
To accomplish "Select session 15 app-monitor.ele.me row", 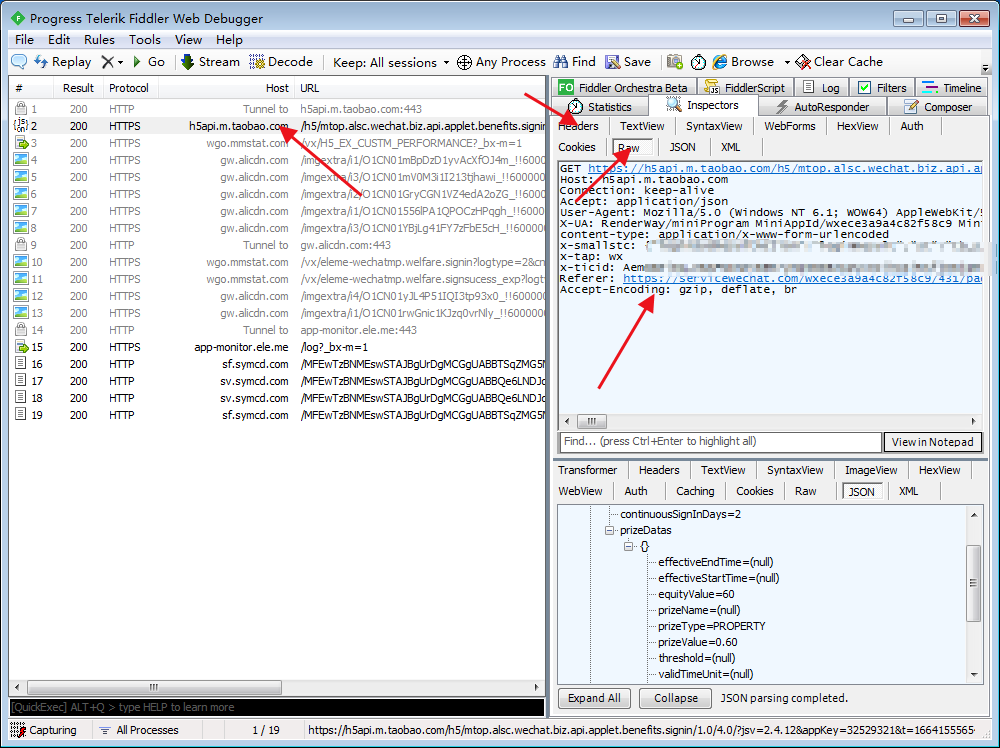I will pos(277,348).
